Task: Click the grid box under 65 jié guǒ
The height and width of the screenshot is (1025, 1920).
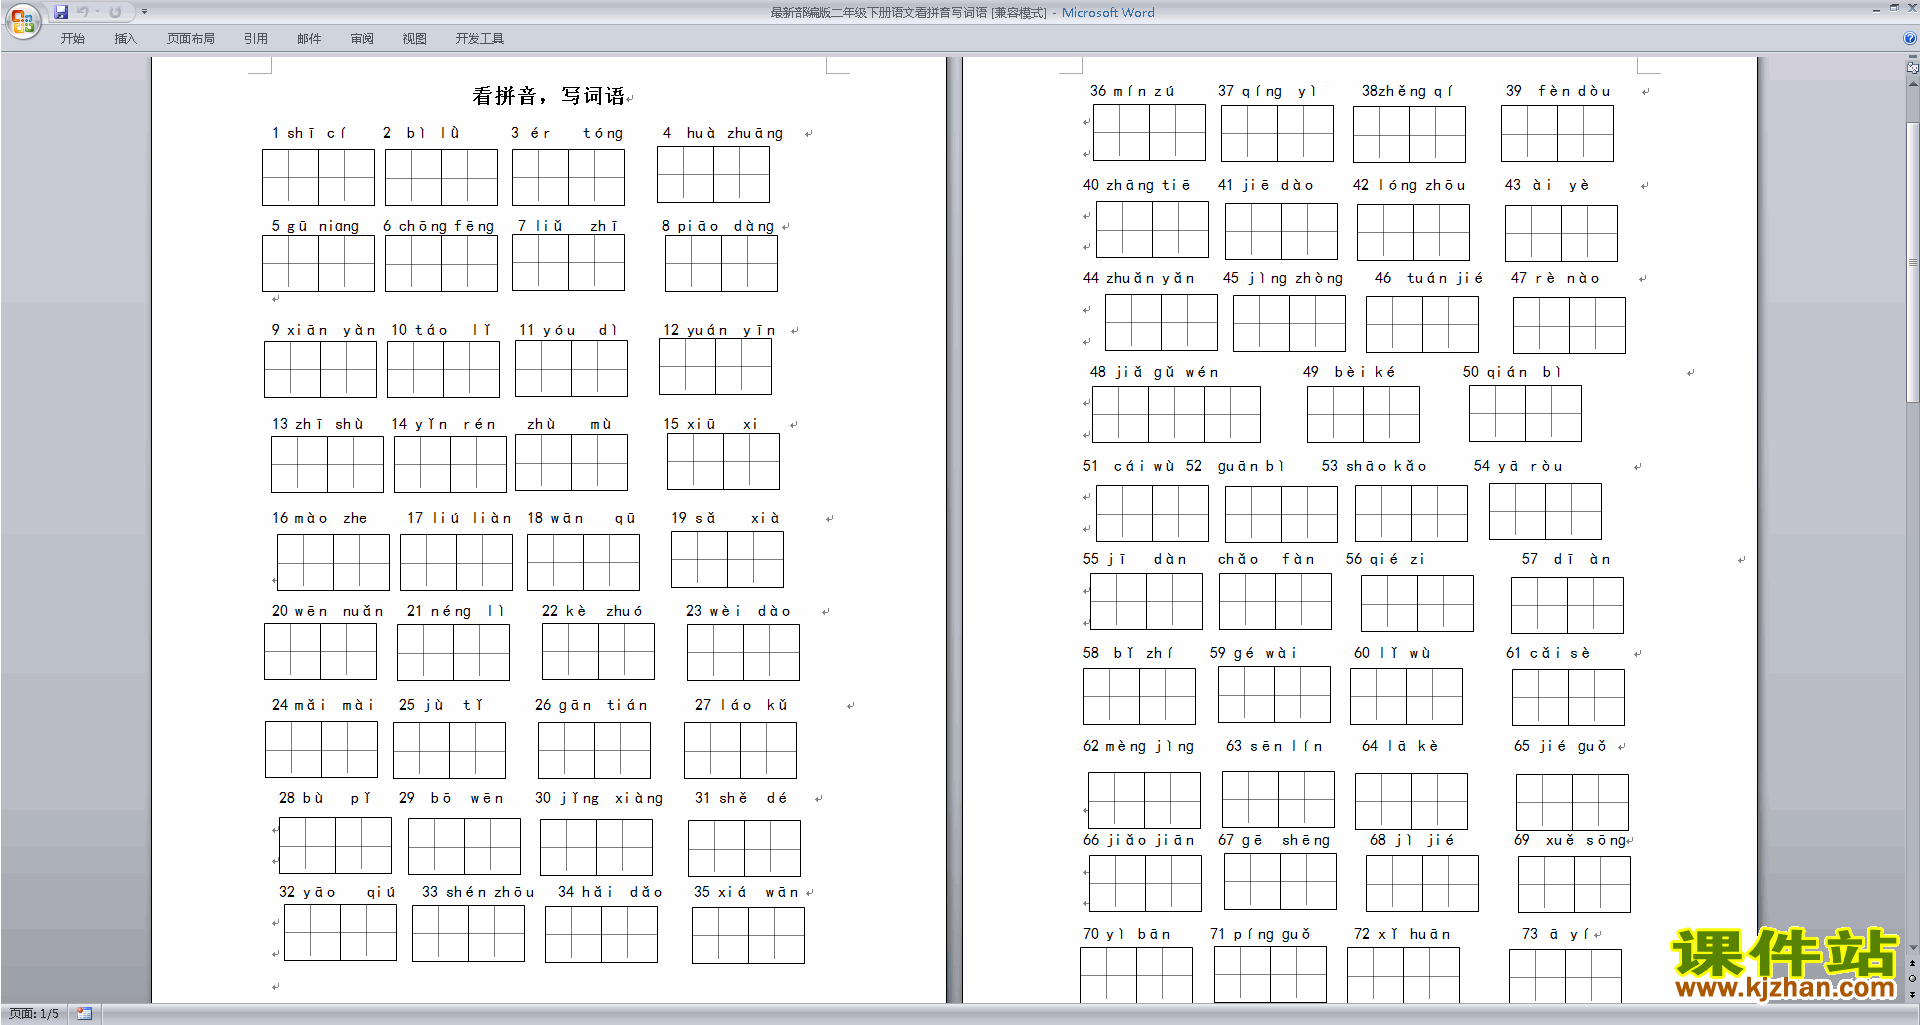Action: click(1572, 802)
